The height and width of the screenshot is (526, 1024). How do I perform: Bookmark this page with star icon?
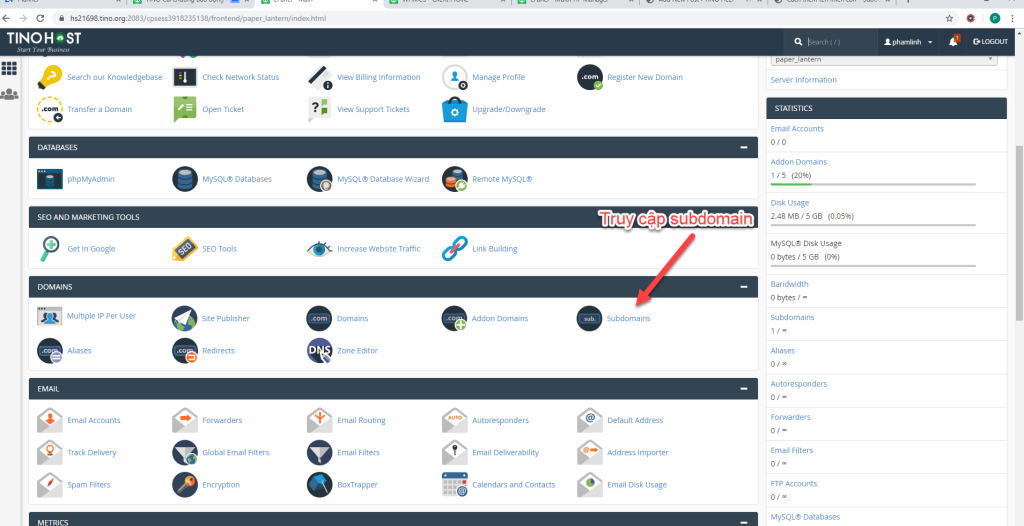[x=950, y=18]
